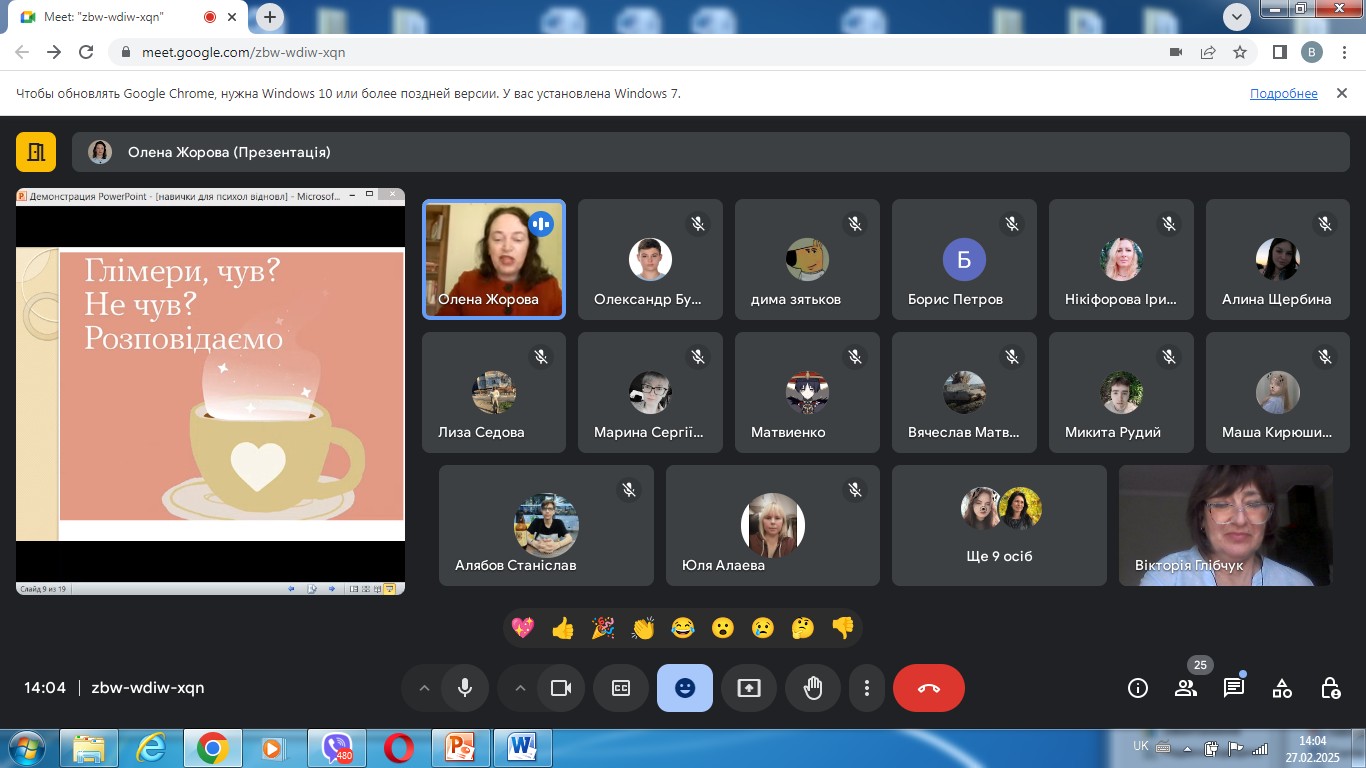Expand video settings arrow beside camera
The height and width of the screenshot is (768, 1366).
520,688
